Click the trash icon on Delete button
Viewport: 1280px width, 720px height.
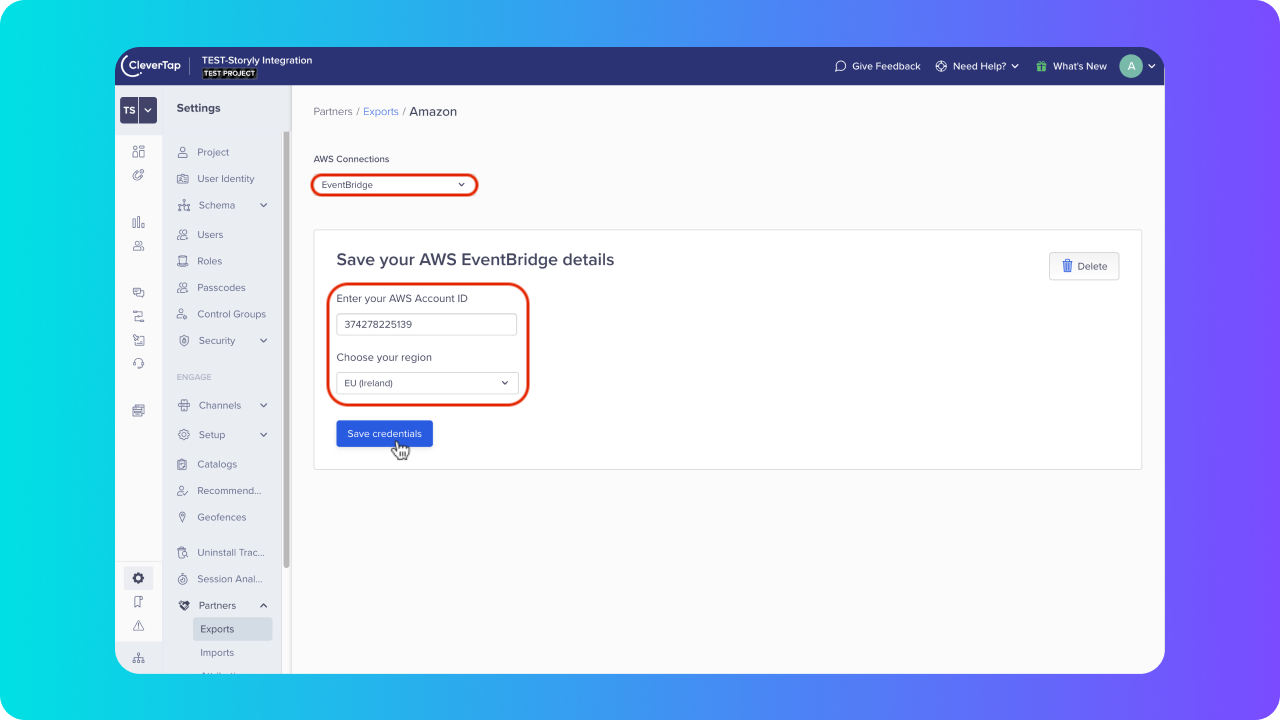[1067, 266]
